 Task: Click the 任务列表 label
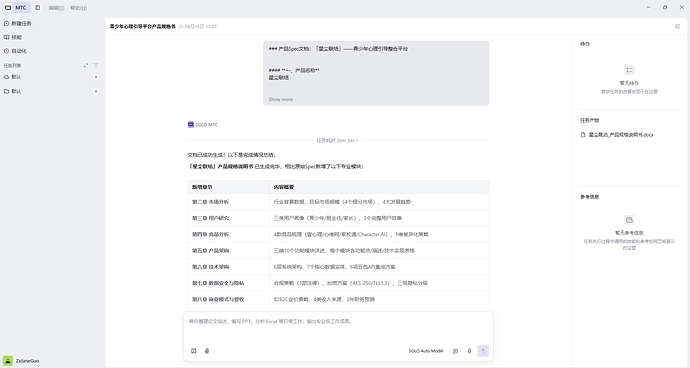[x=12, y=66]
